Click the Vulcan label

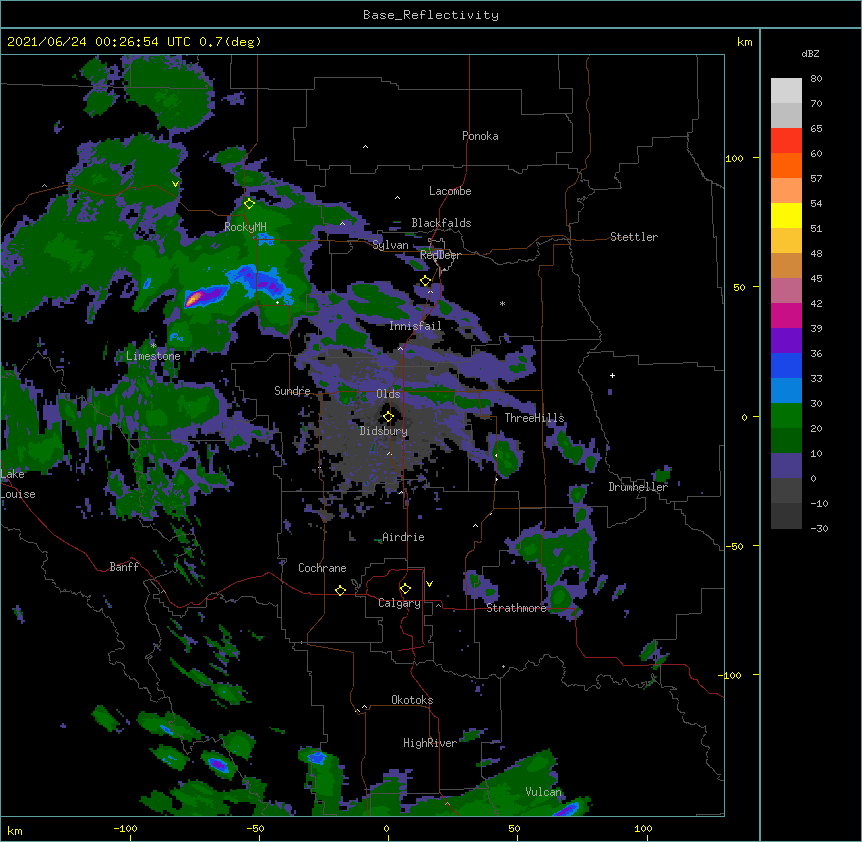[543, 792]
